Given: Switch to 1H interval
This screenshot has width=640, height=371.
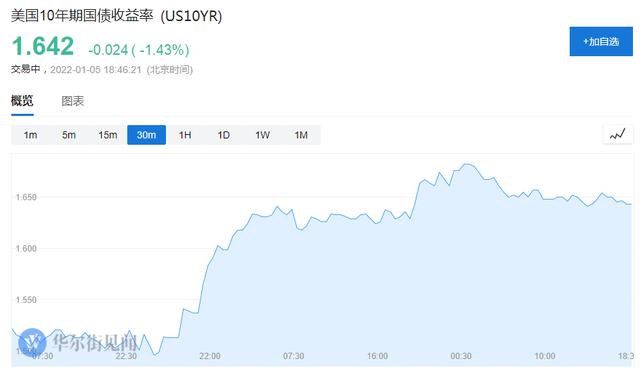Looking at the screenshot, I should (185, 135).
